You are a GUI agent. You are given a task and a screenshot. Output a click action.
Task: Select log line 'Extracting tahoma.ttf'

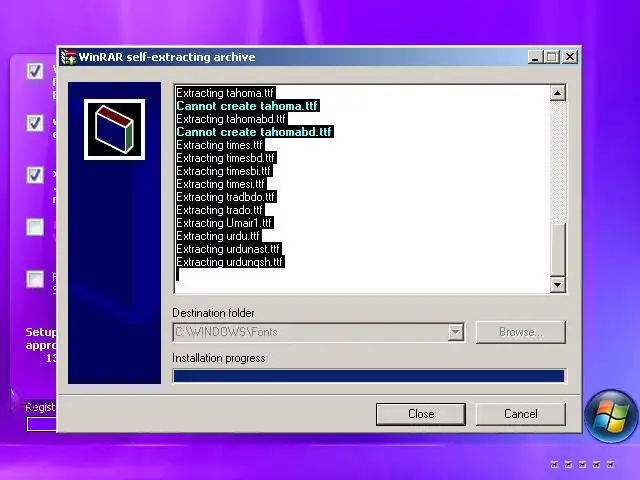225,93
